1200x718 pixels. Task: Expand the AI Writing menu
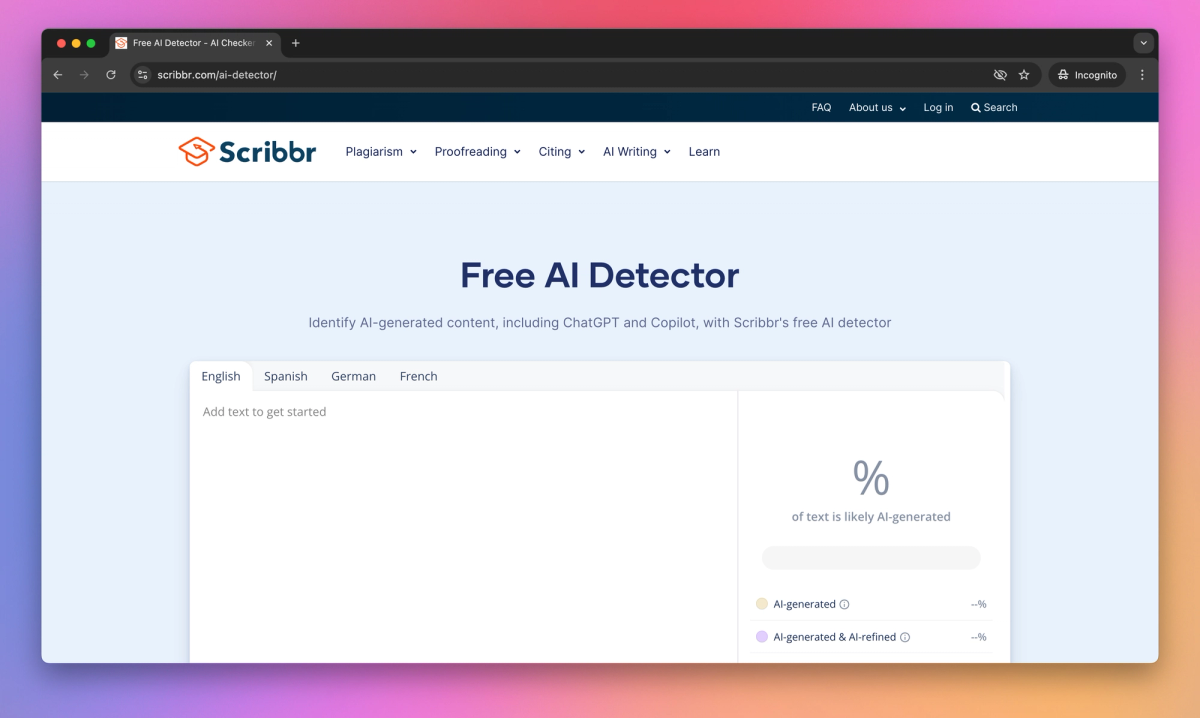point(636,152)
